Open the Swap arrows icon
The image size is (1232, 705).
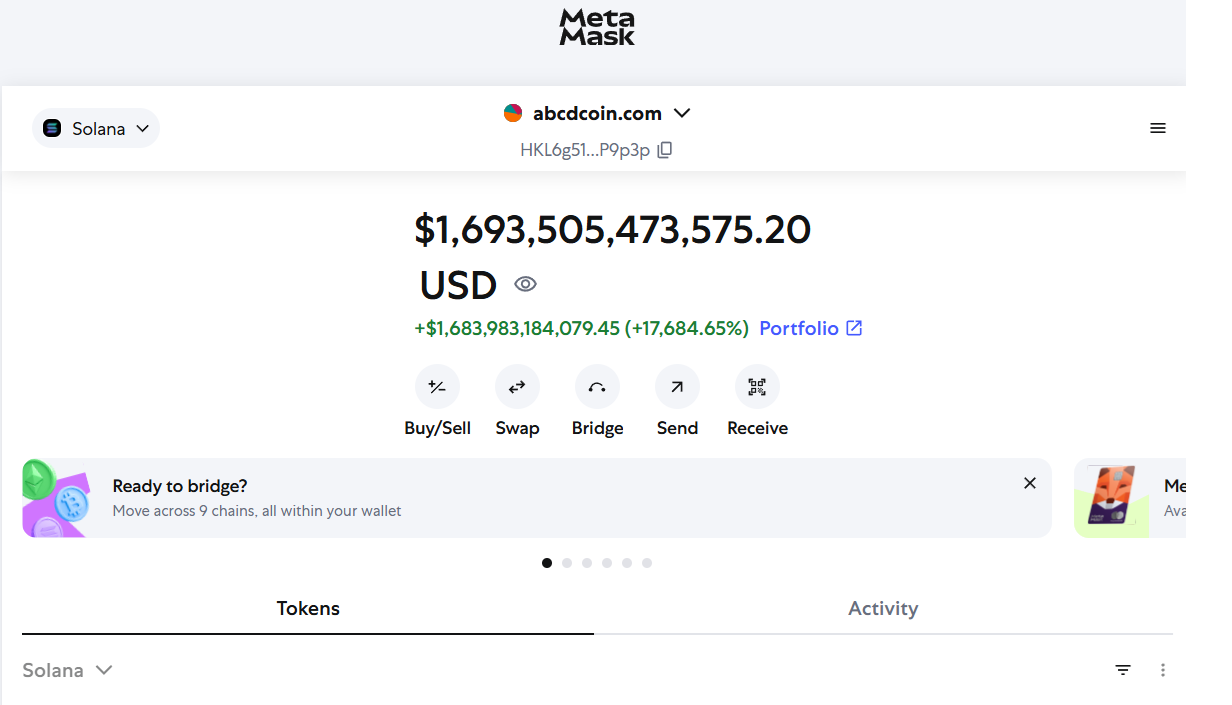(x=517, y=387)
